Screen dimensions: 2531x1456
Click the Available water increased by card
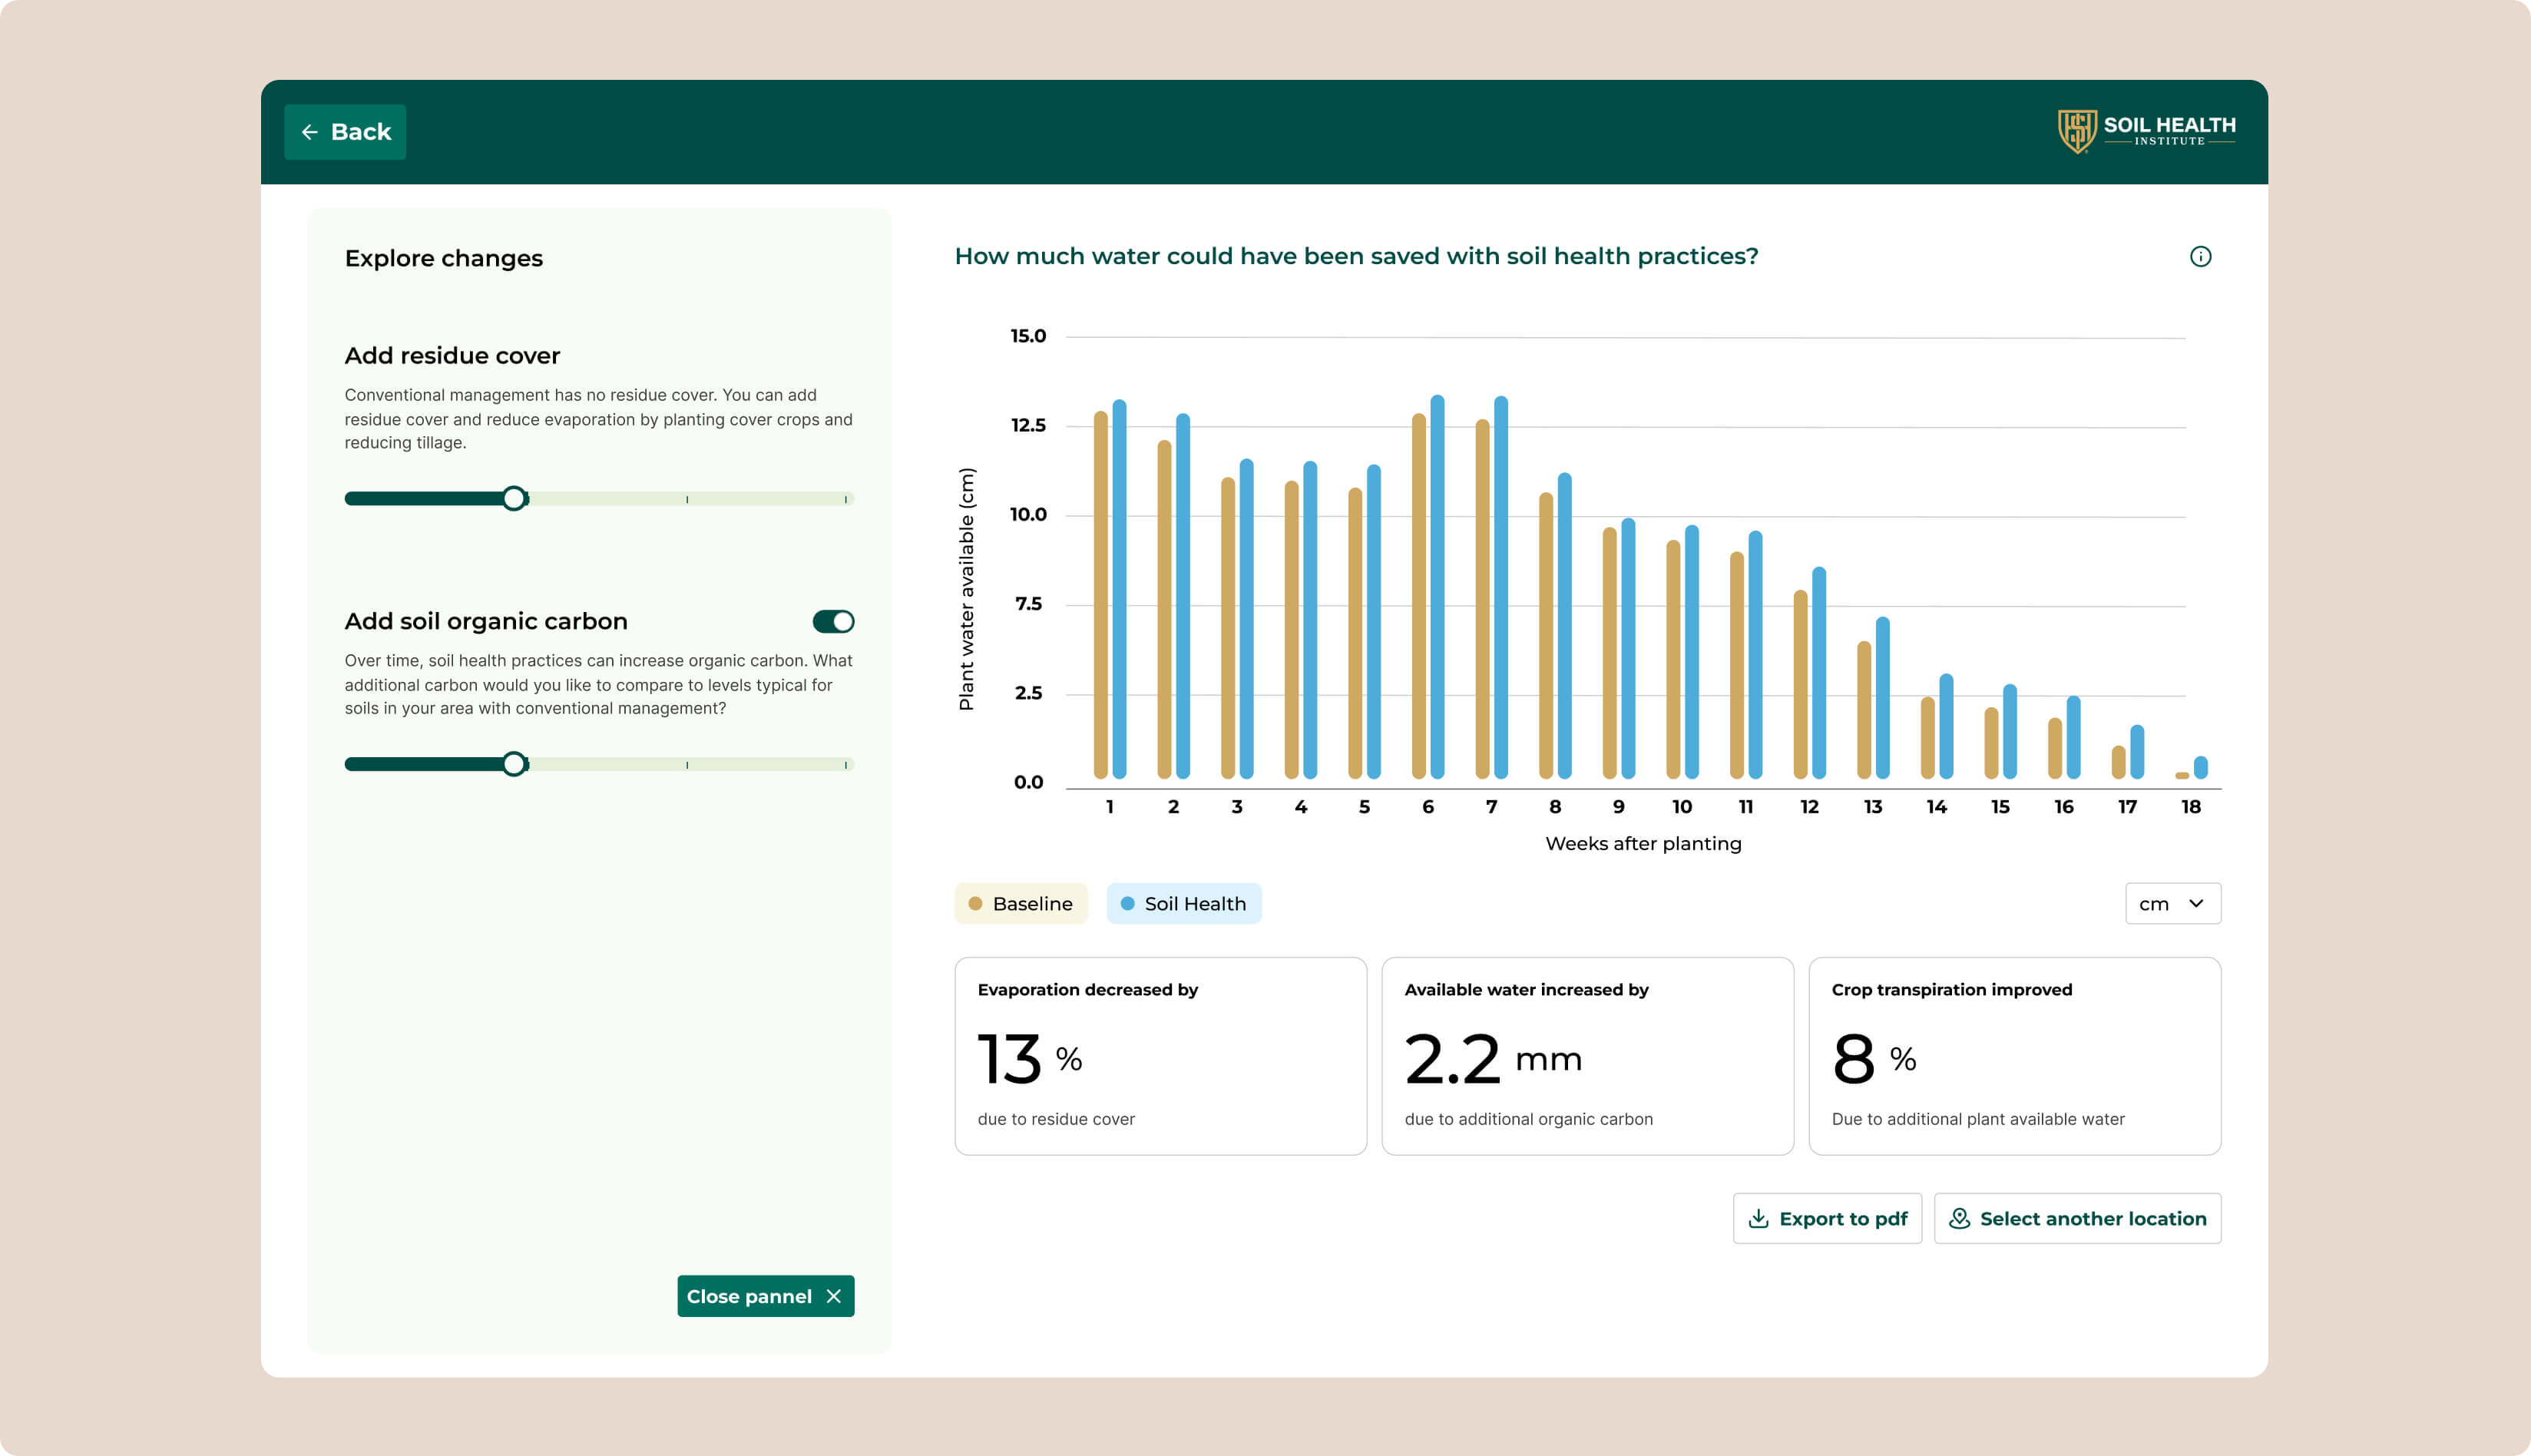1587,1056
